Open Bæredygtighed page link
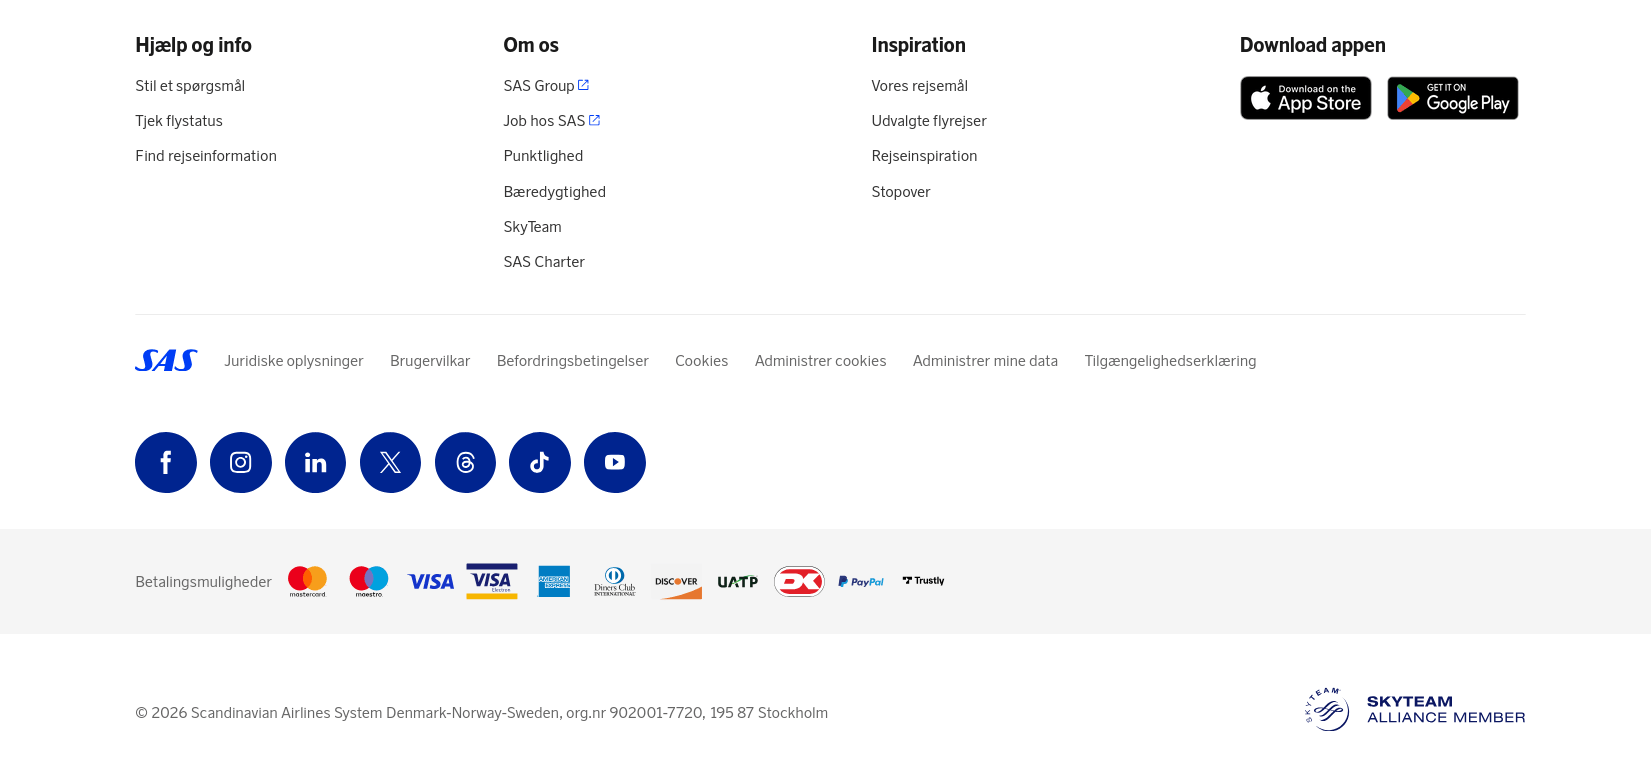 (x=554, y=192)
